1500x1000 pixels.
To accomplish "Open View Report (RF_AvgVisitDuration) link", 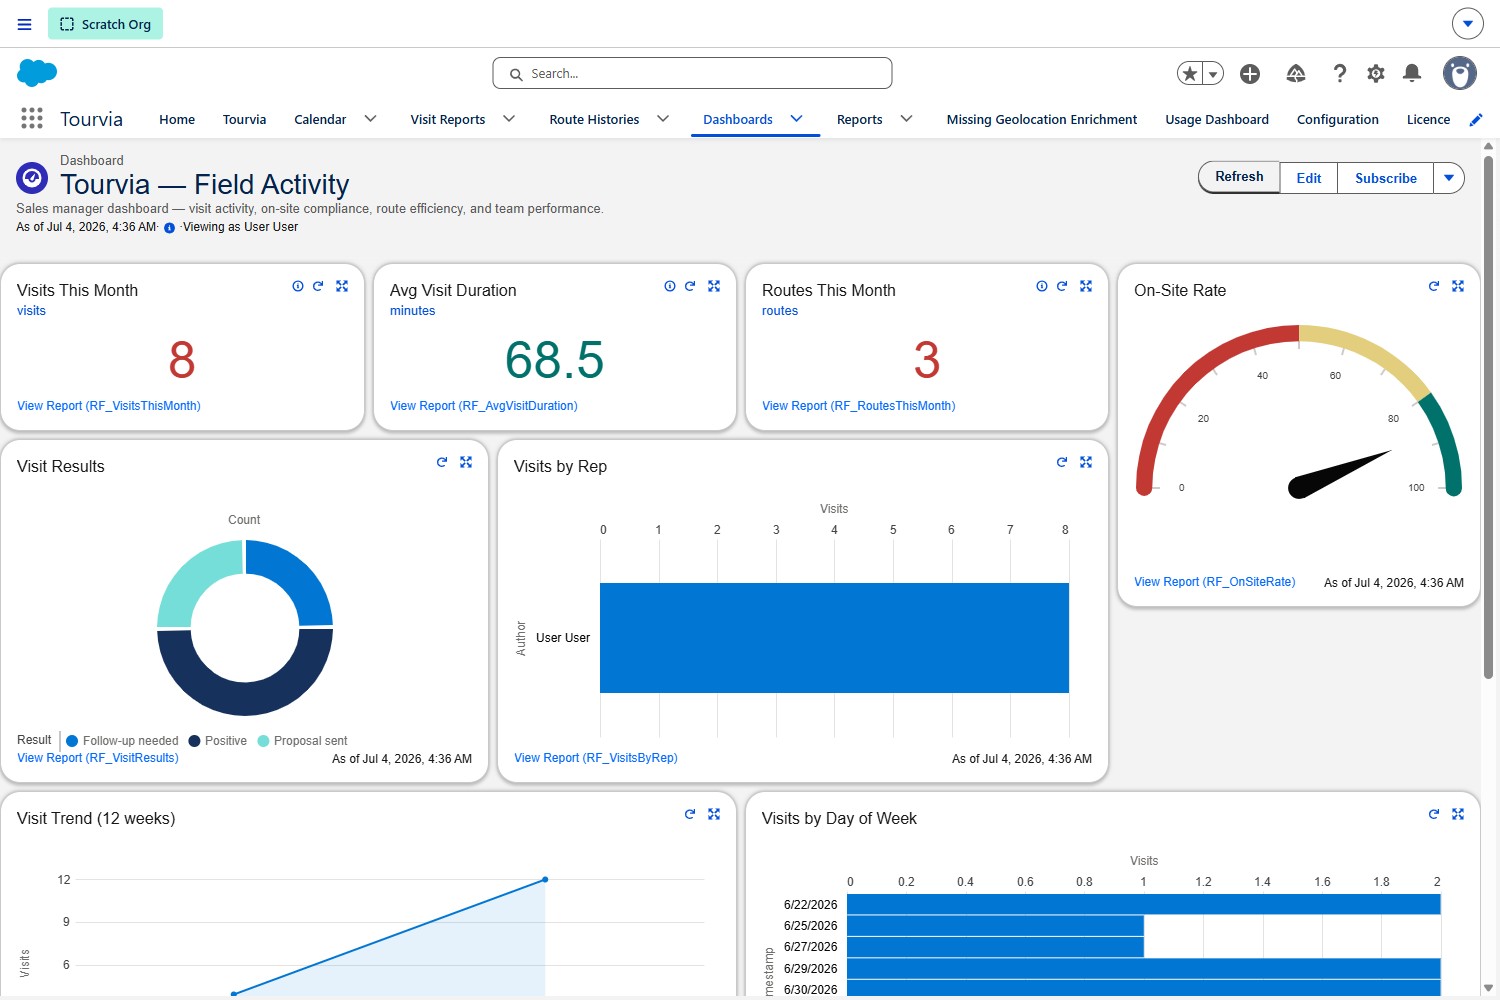I will (x=484, y=406).
